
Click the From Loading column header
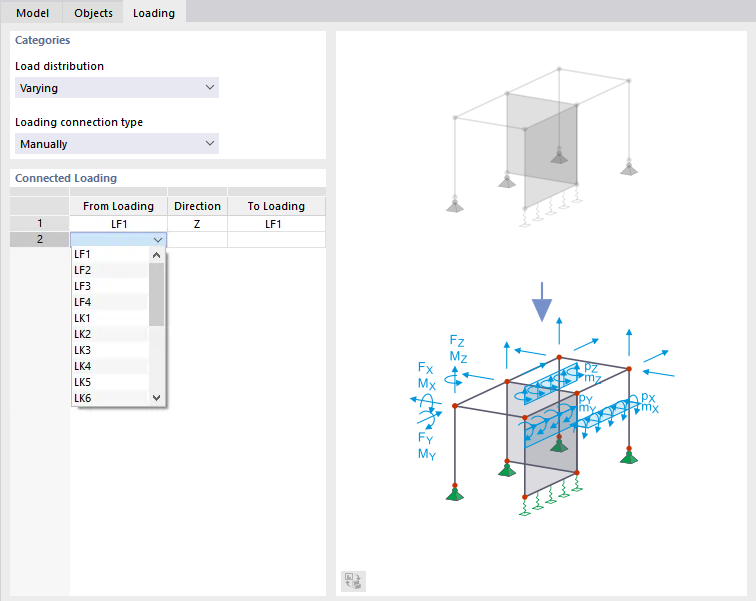coord(119,206)
